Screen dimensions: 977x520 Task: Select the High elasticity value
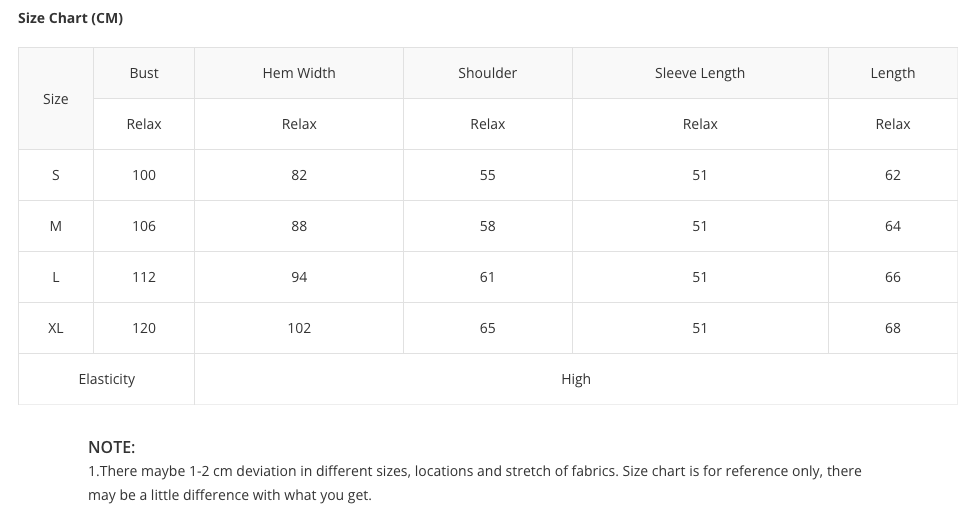coord(576,379)
